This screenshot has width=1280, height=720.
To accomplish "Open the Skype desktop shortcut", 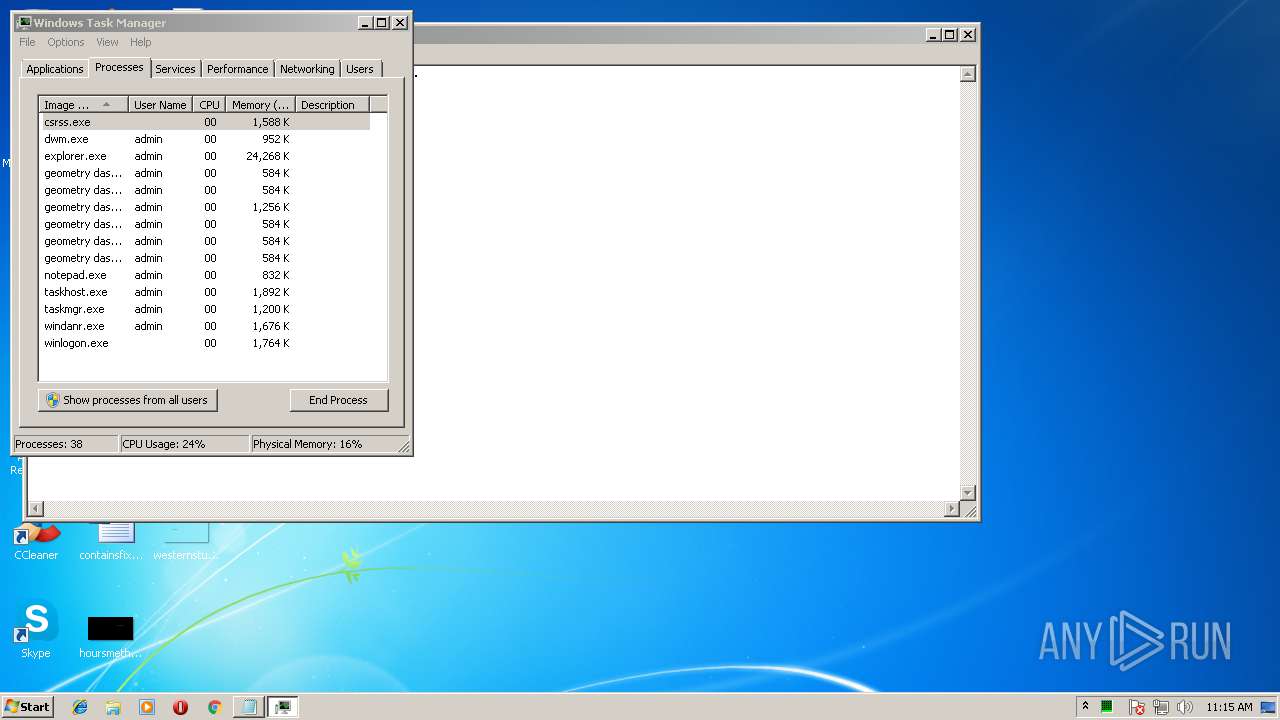I will click(36, 630).
